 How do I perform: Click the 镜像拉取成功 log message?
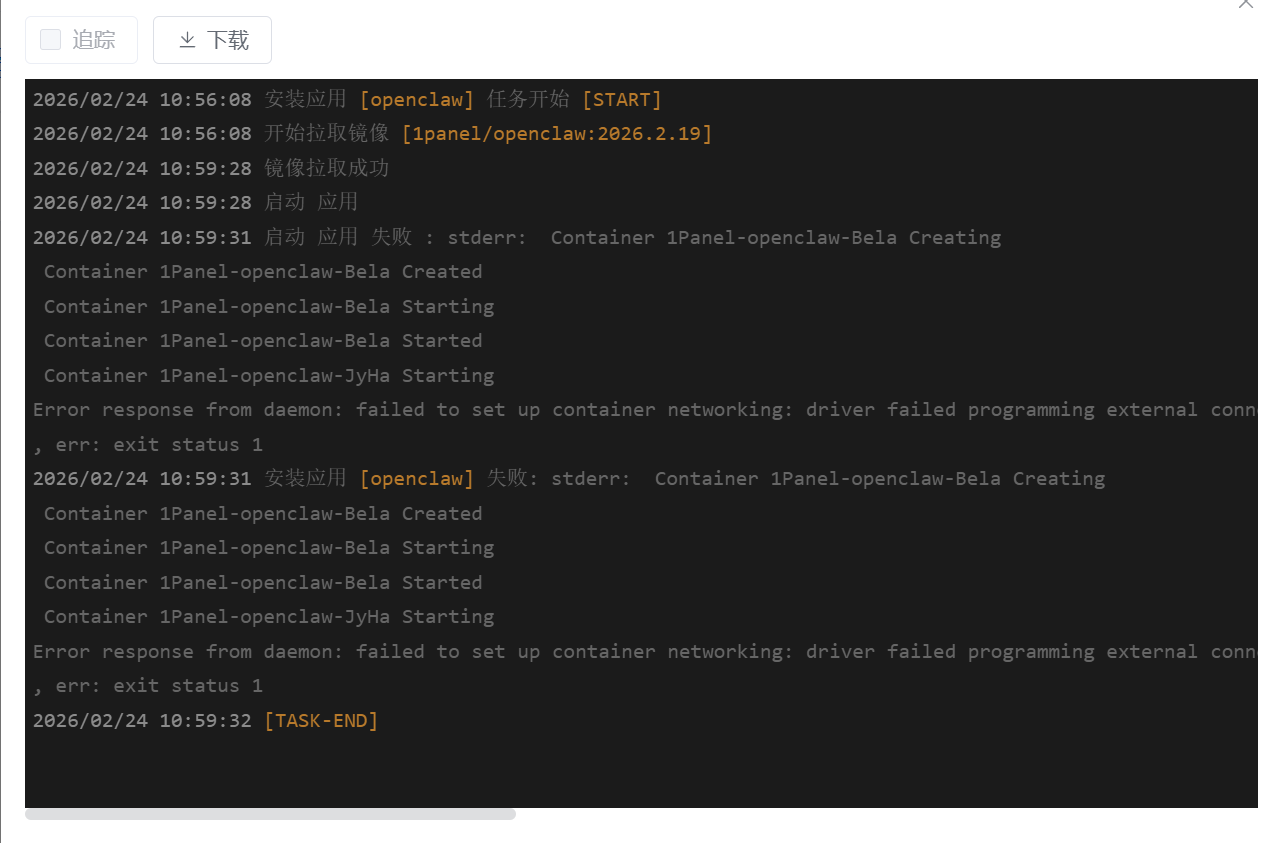[326, 168]
